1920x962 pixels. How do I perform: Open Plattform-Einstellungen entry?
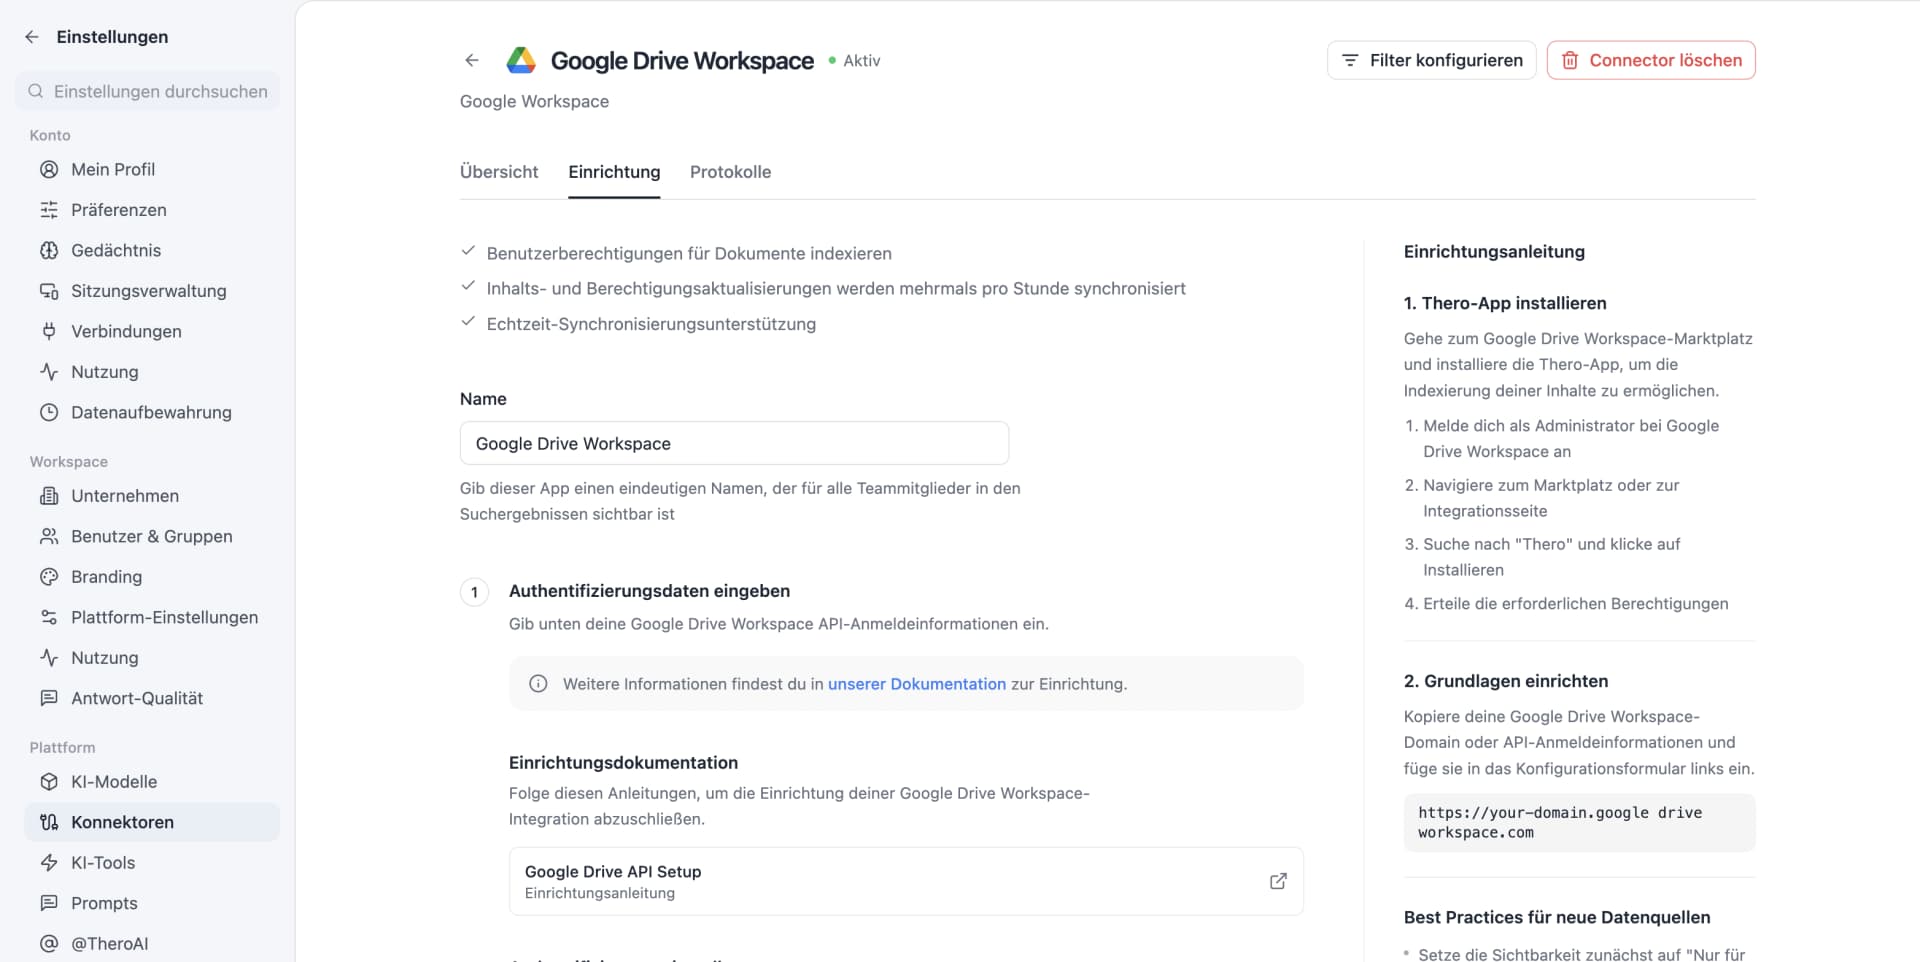(152, 617)
